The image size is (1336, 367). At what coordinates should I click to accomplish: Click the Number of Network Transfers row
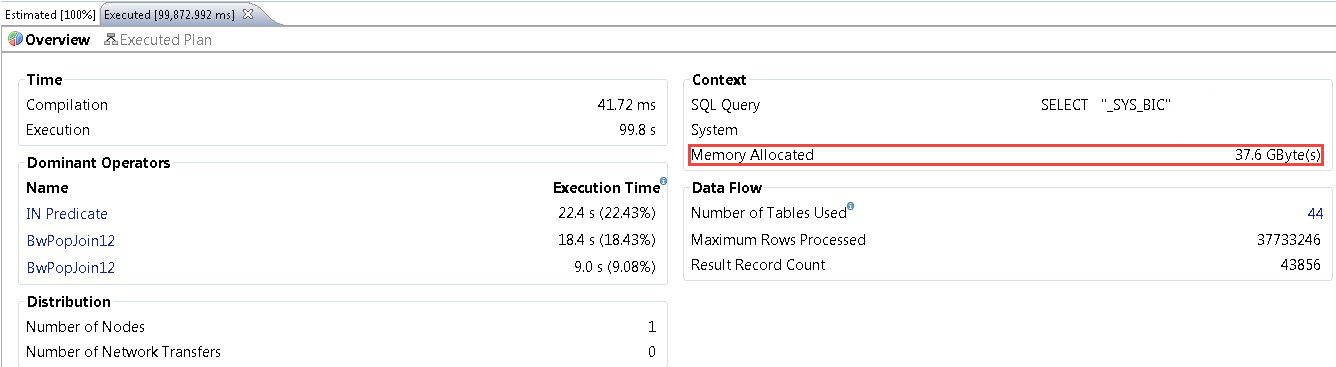(x=341, y=352)
